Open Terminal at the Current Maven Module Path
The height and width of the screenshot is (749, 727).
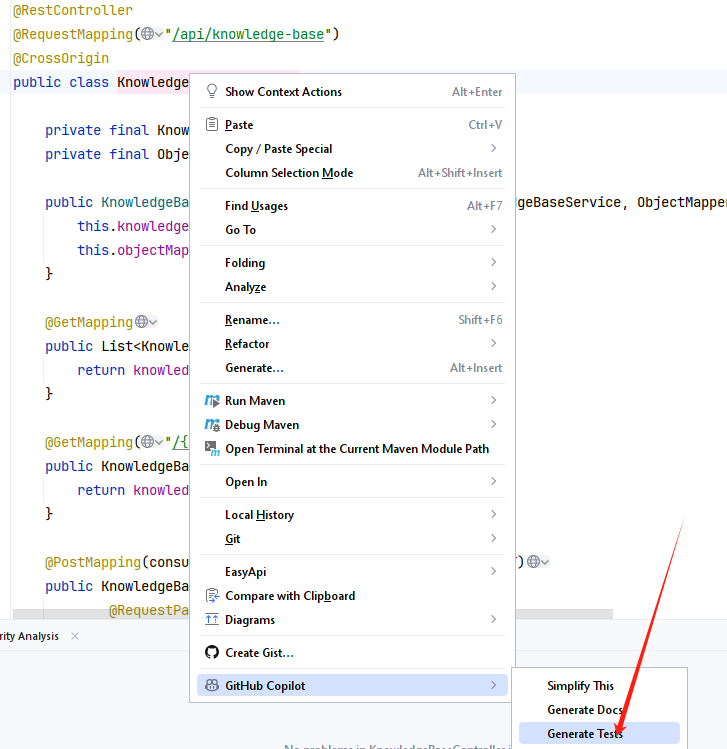[352, 449]
